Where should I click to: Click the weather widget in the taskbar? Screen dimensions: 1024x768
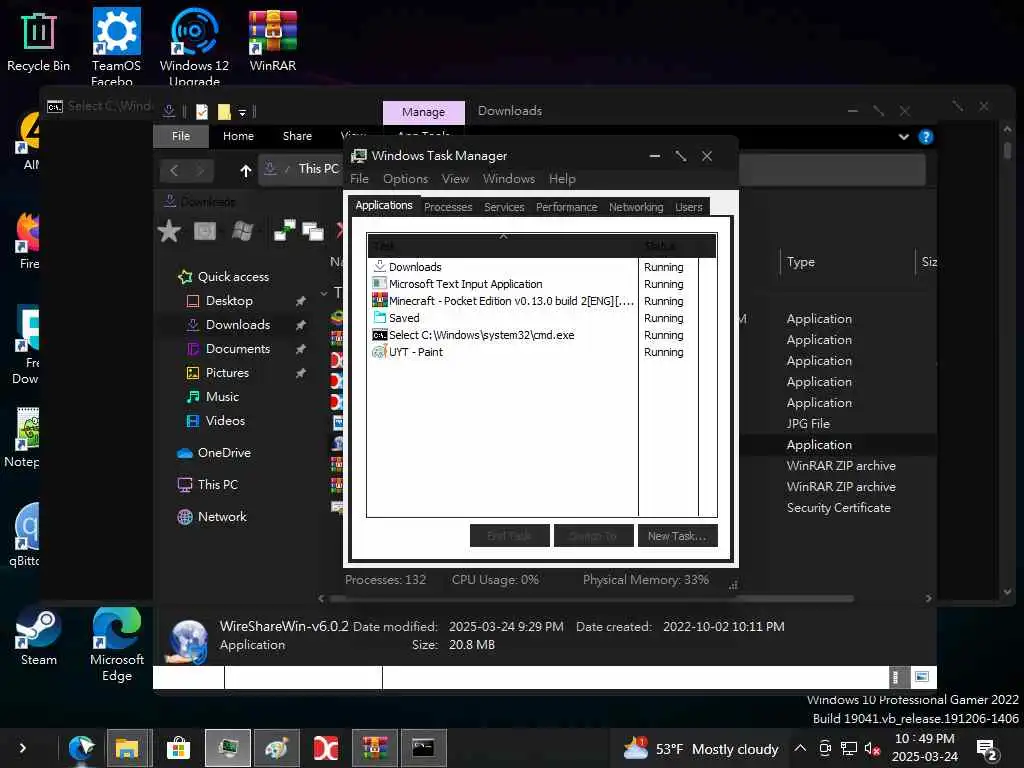coord(700,748)
